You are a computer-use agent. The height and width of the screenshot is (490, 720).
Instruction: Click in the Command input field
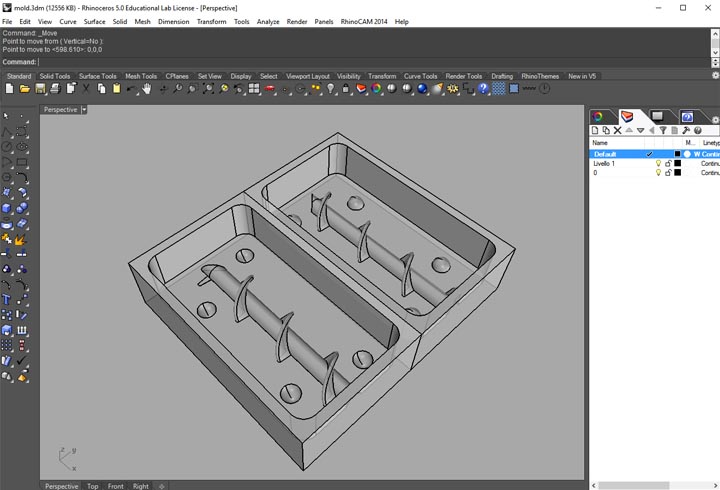(x=374, y=62)
